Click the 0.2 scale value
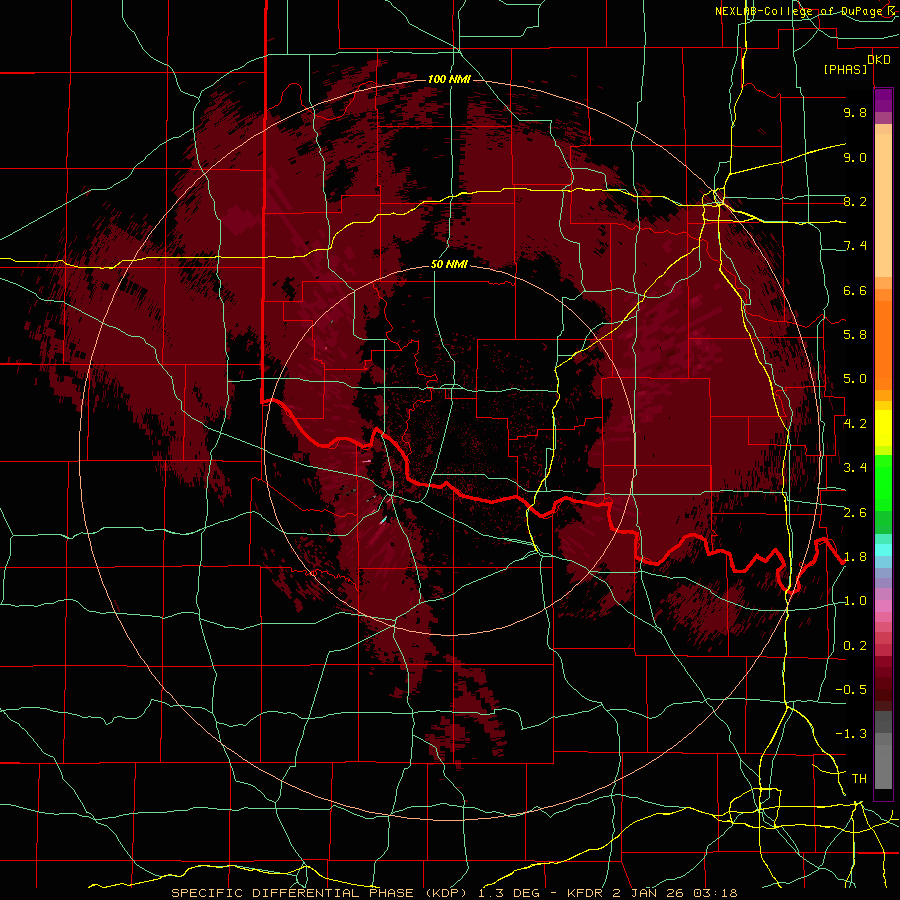 [855, 646]
